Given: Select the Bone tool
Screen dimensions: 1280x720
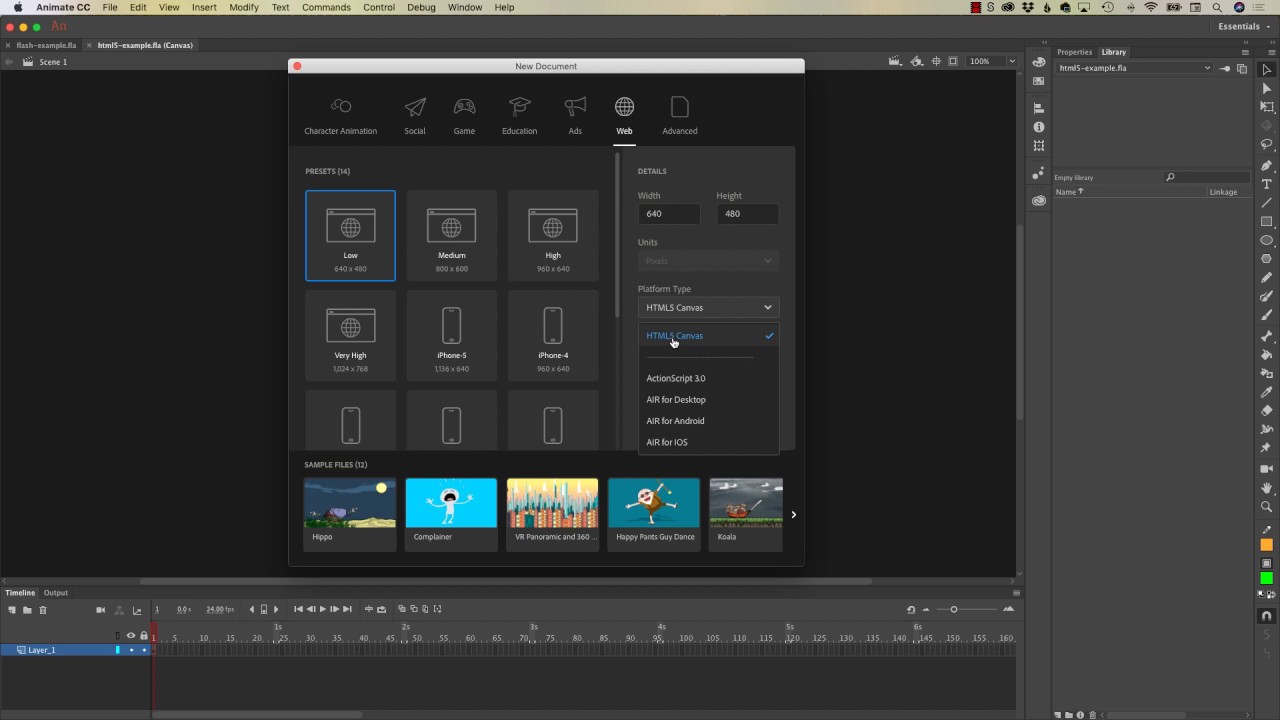Looking at the screenshot, I should (1266, 335).
